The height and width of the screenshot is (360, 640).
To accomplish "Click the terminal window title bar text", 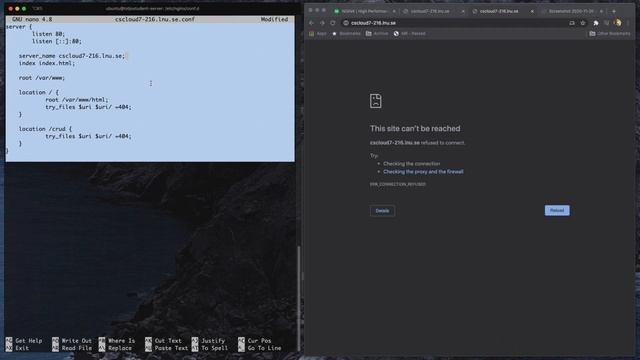I will click(x=152, y=8).
